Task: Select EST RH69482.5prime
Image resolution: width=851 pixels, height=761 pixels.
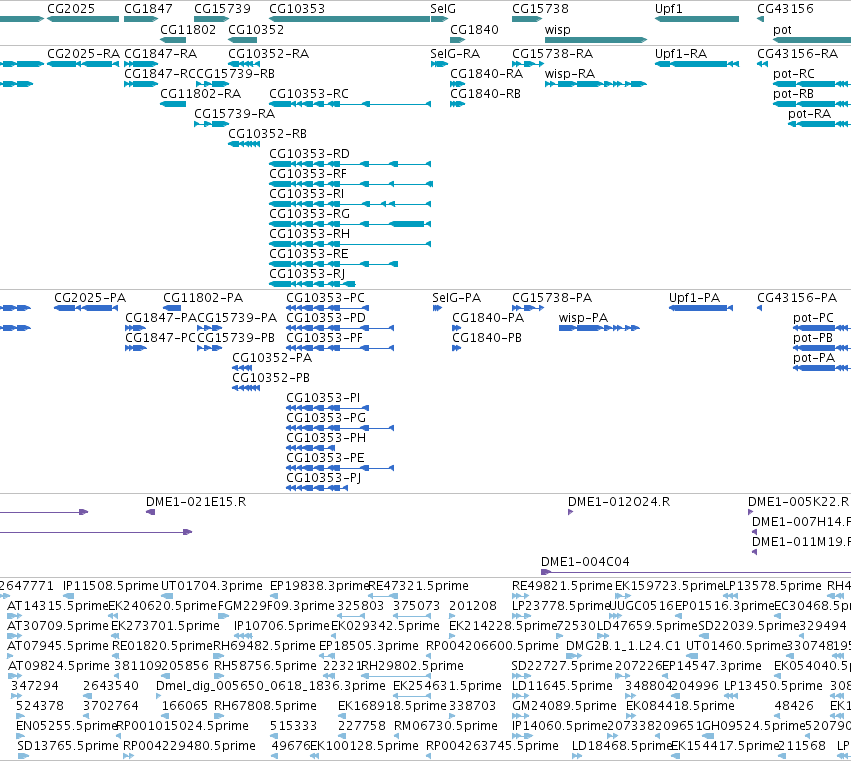Action: click(x=219, y=656)
